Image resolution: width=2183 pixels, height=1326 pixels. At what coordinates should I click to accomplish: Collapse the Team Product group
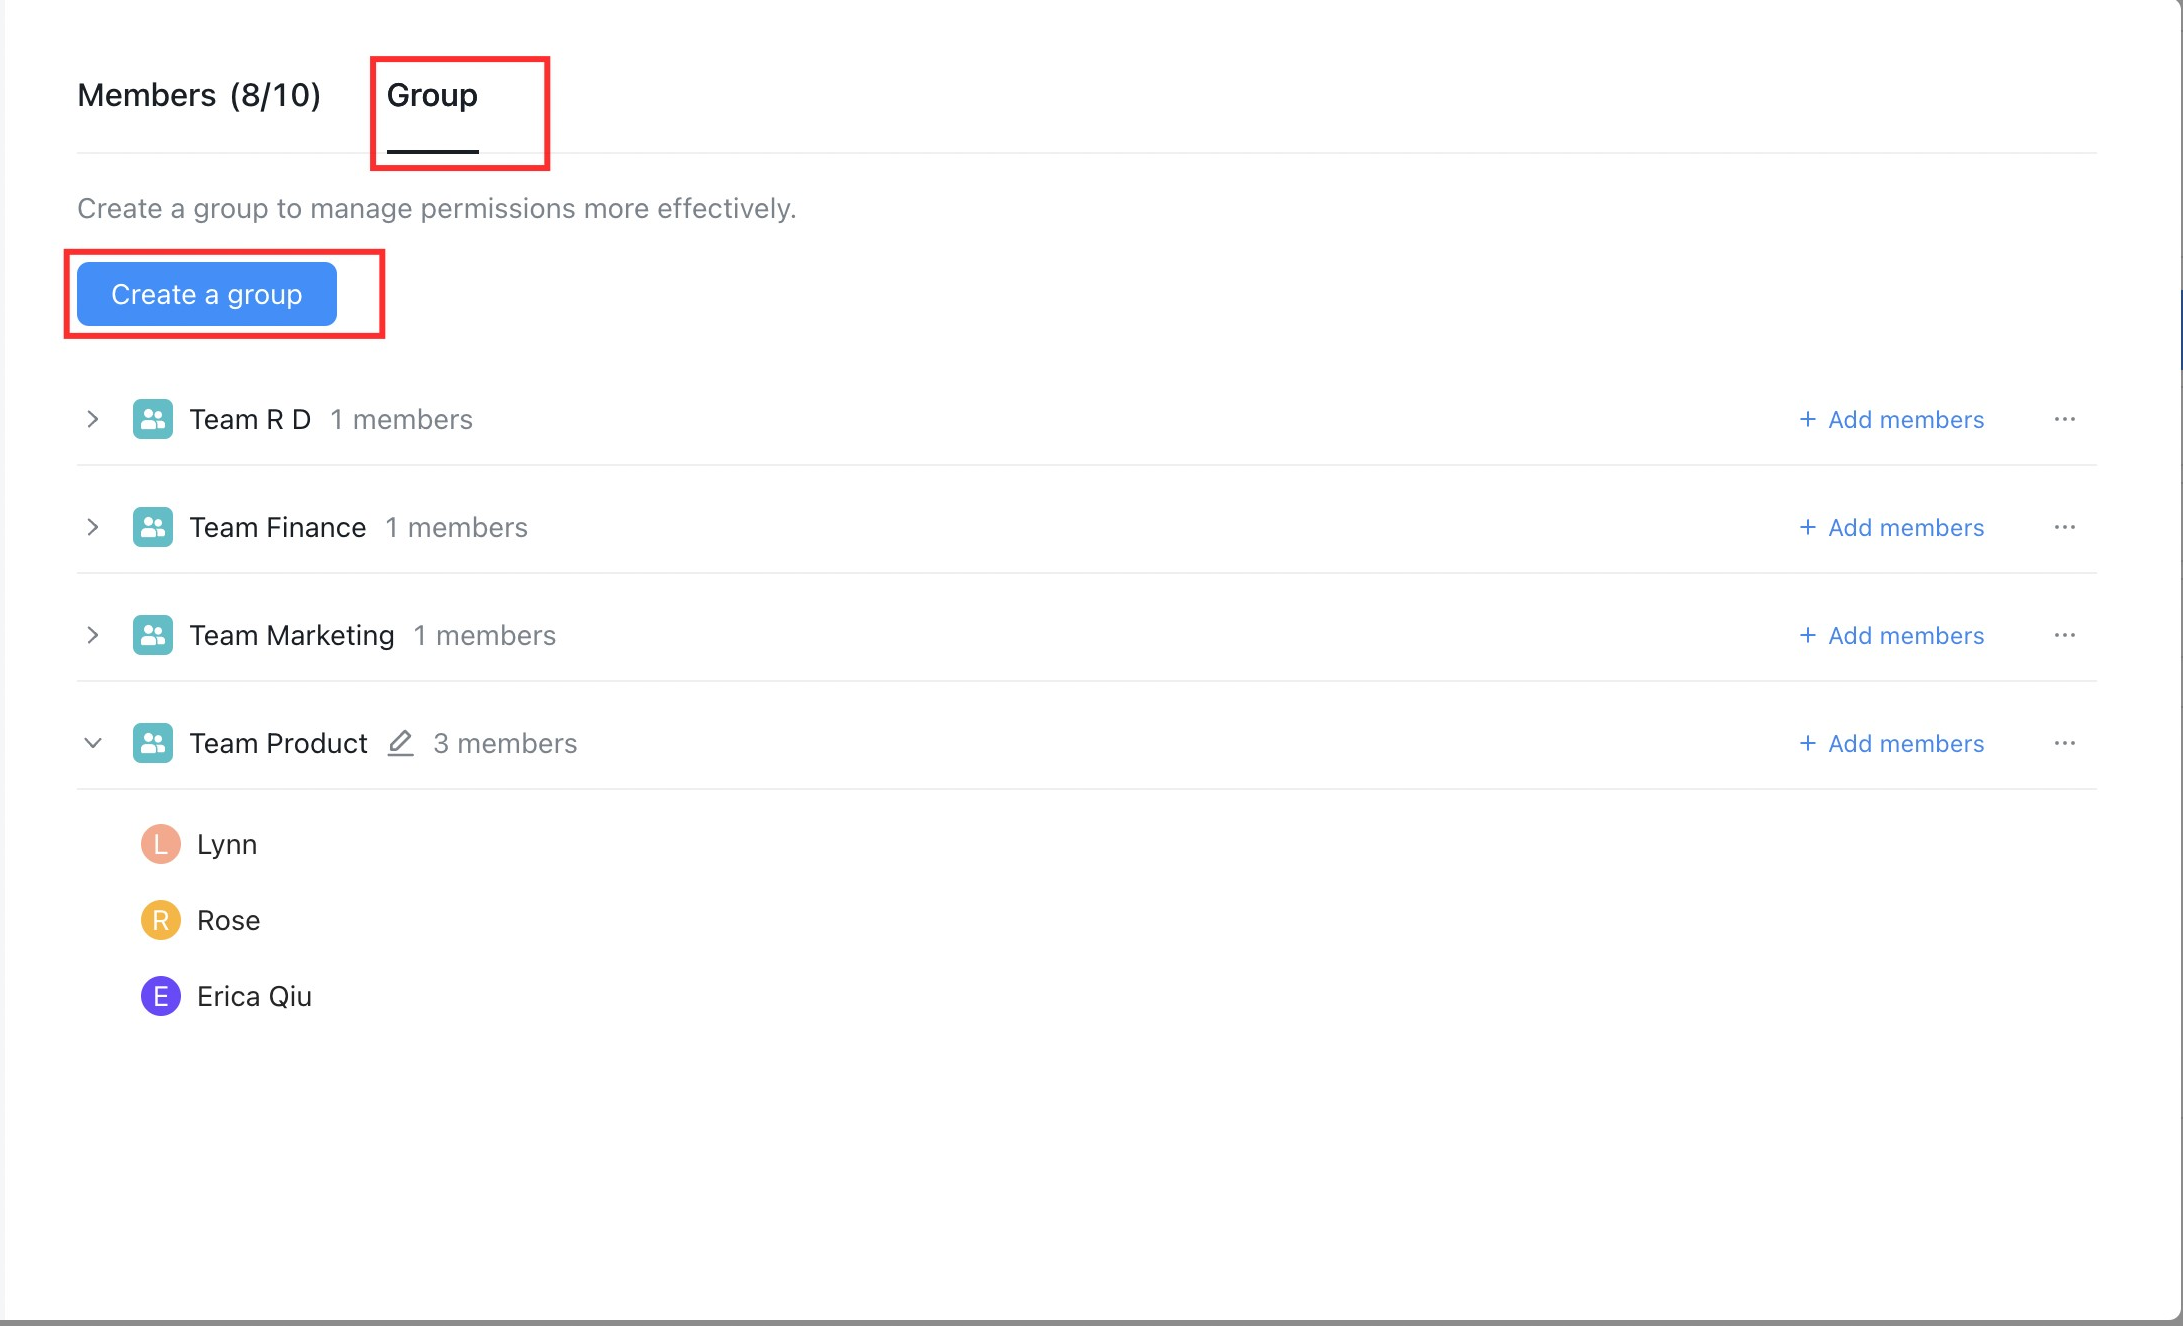click(93, 743)
